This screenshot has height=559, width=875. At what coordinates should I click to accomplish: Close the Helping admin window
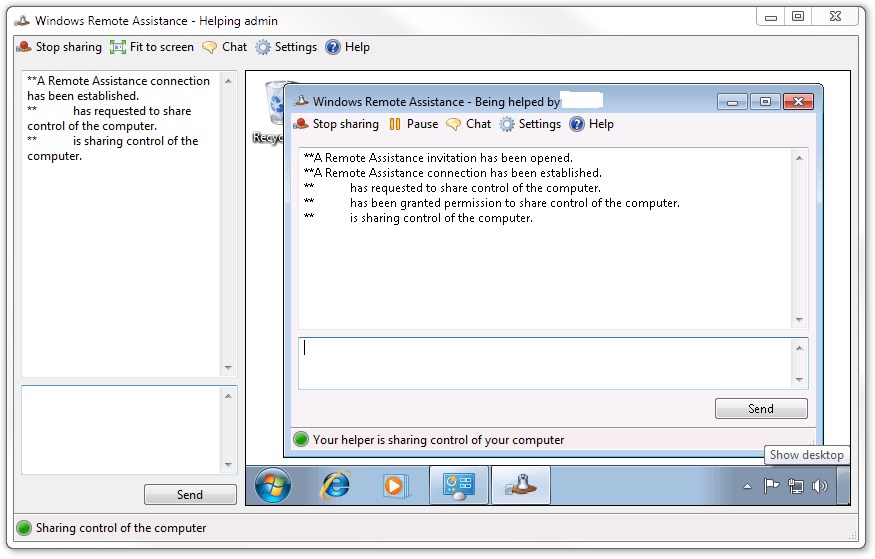(835, 17)
